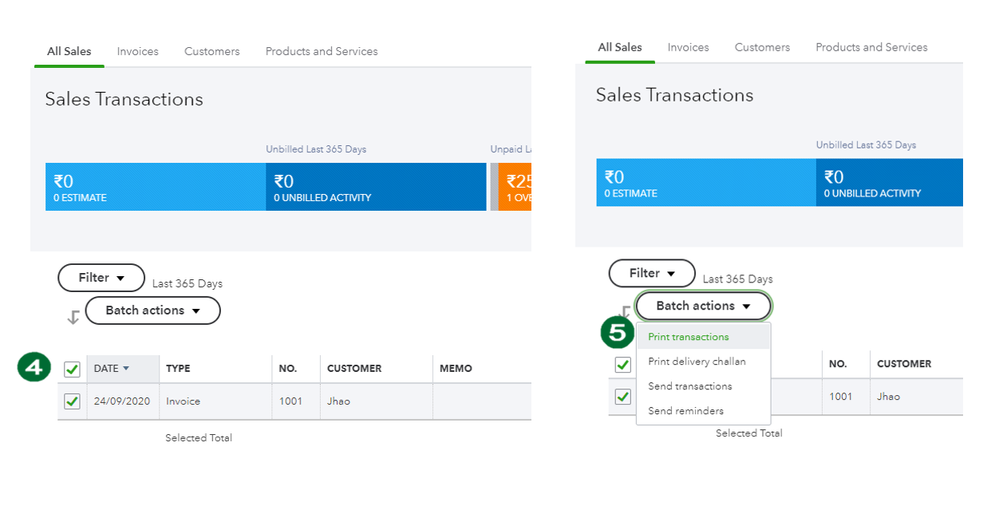Select Print delivery challan menu entry
Viewport: 999px width, 522px height.
696,362
